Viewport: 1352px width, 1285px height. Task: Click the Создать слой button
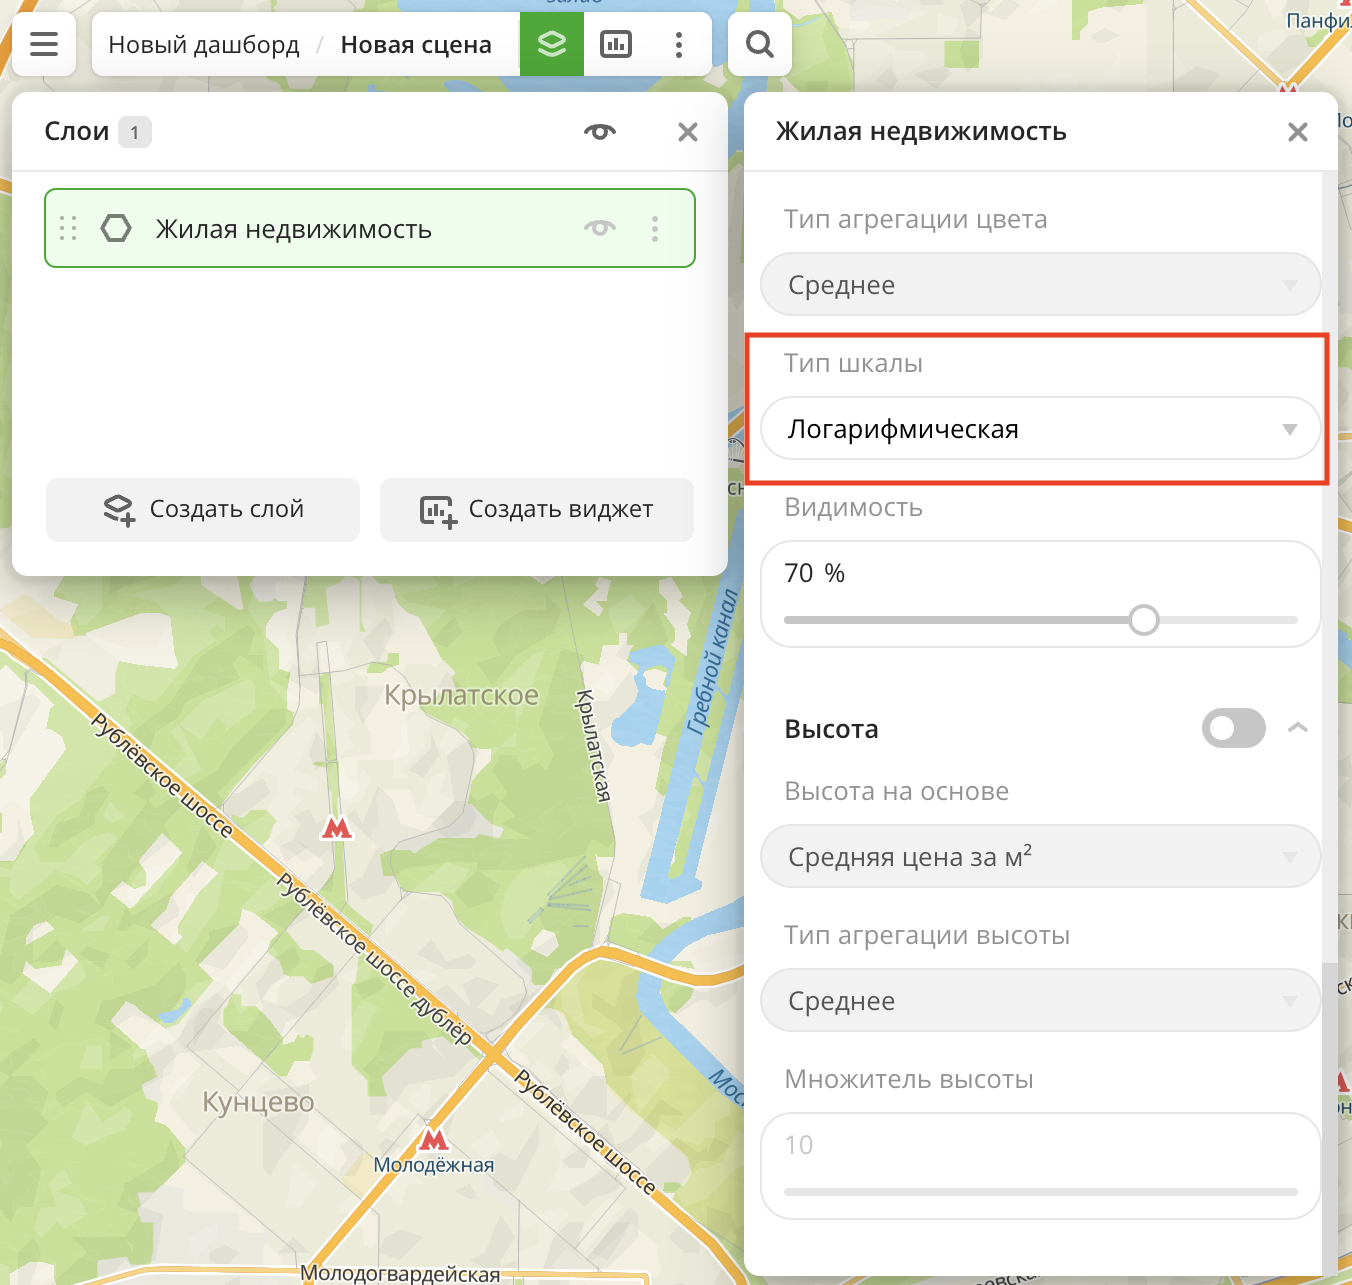tap(203, 509)
